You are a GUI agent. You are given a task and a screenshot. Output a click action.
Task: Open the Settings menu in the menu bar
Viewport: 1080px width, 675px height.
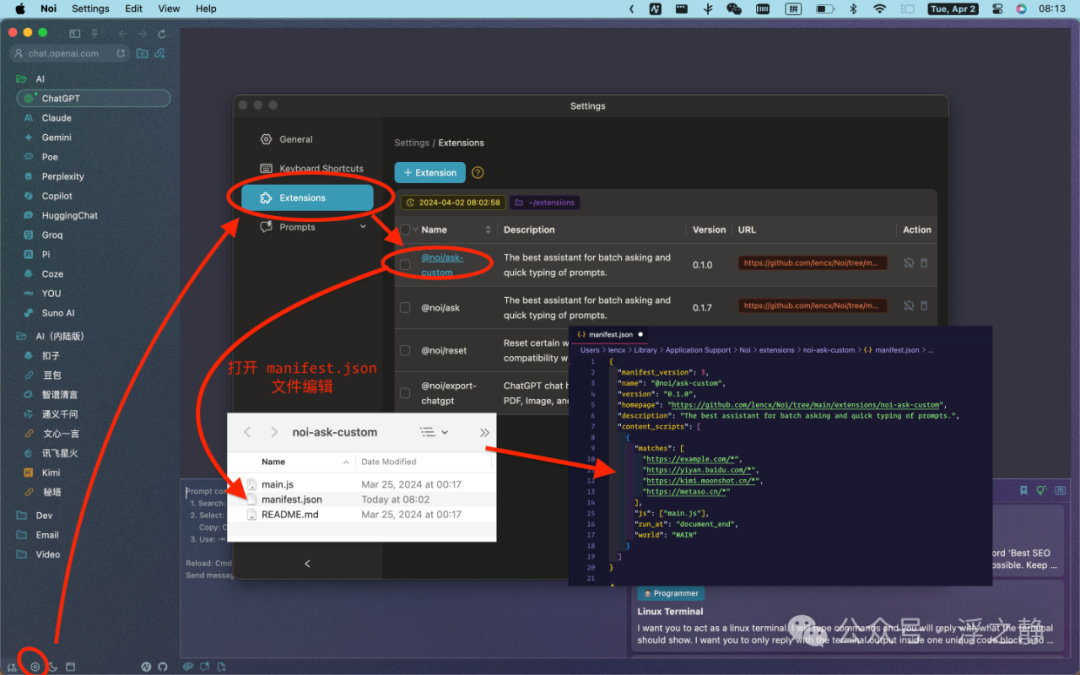[x=90, y=9]
